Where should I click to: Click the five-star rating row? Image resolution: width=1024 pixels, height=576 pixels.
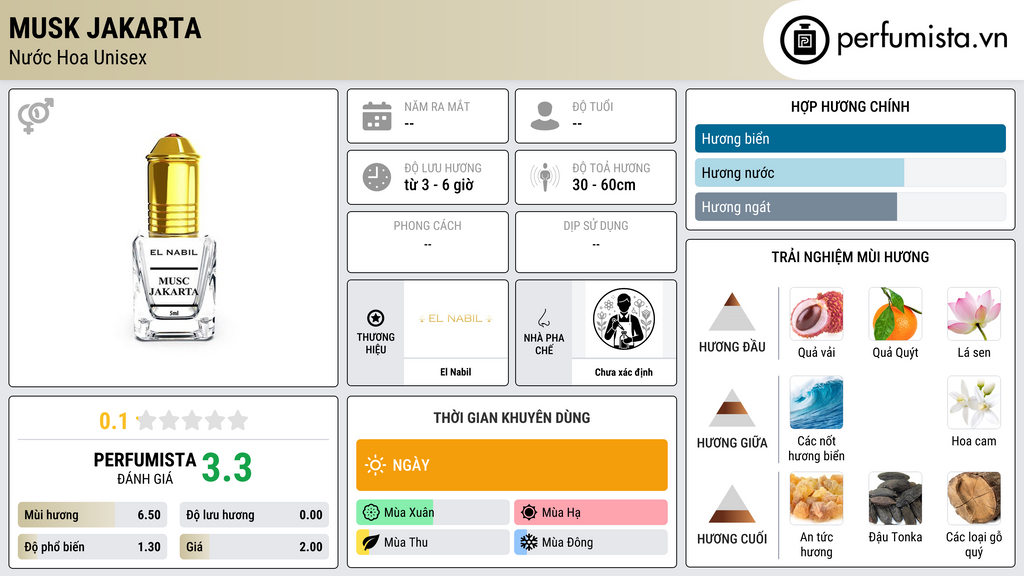click(x=193, y=420)
